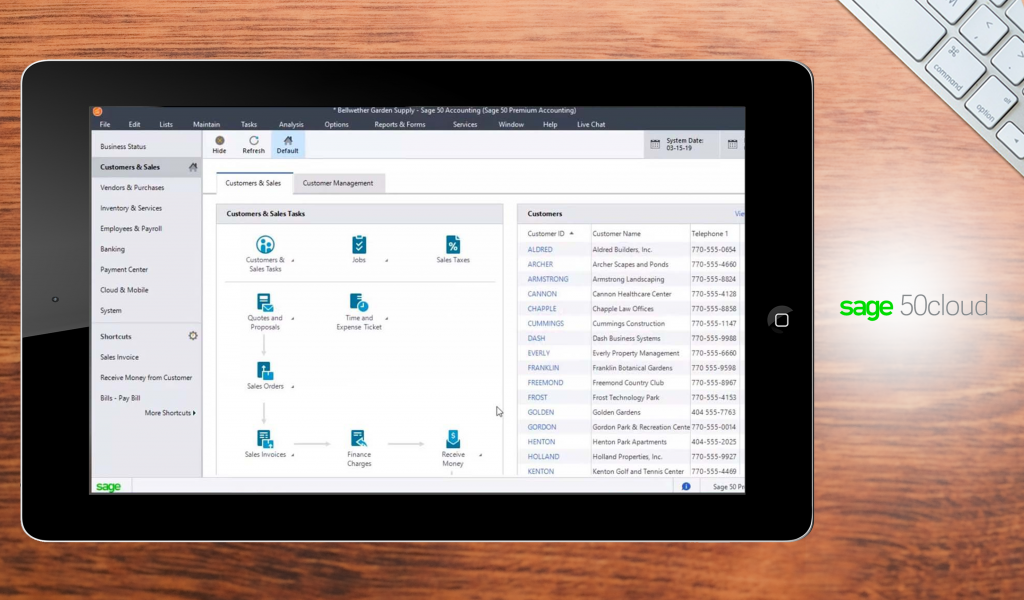Select Vendors & Purchases in the navigation sidebar
The height and width of the screenshot is (600, 1024).
click(x=132, y=188)
